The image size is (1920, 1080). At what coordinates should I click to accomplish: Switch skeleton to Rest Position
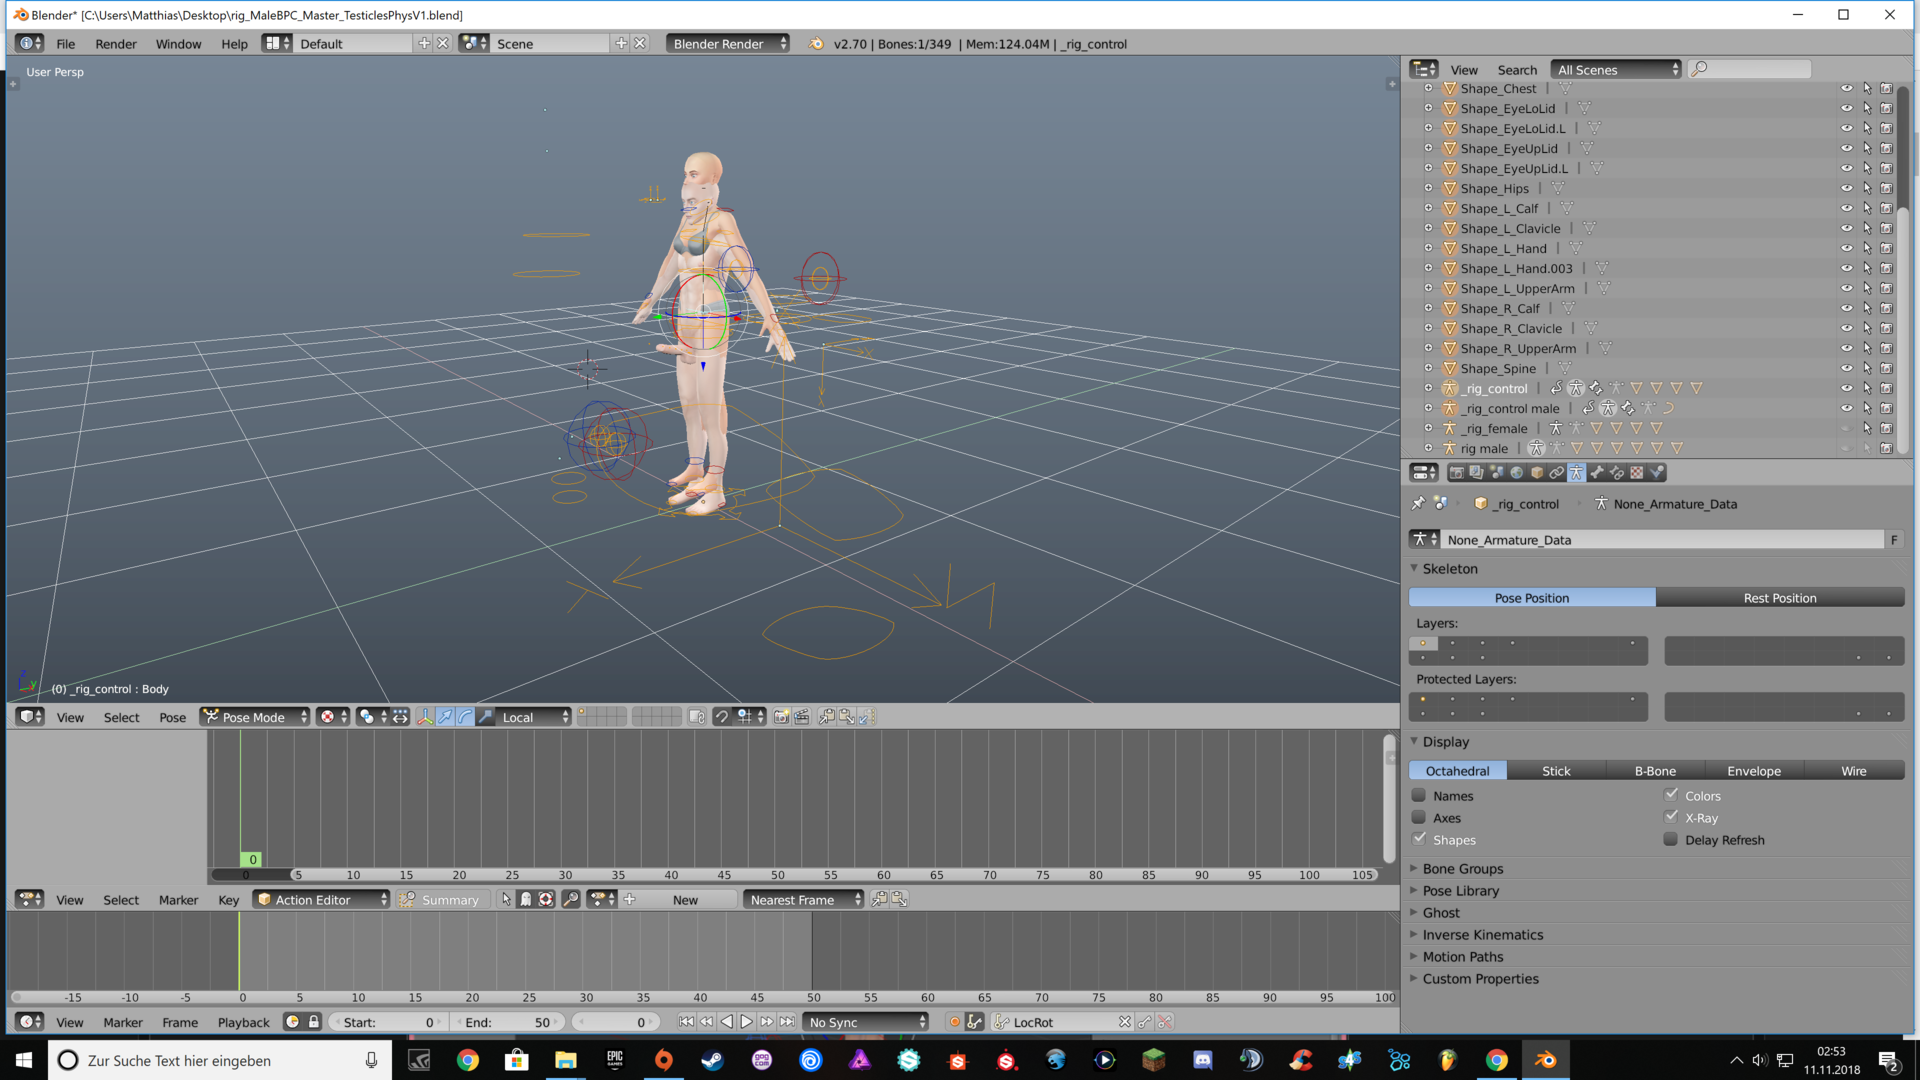click(1779, 598)
